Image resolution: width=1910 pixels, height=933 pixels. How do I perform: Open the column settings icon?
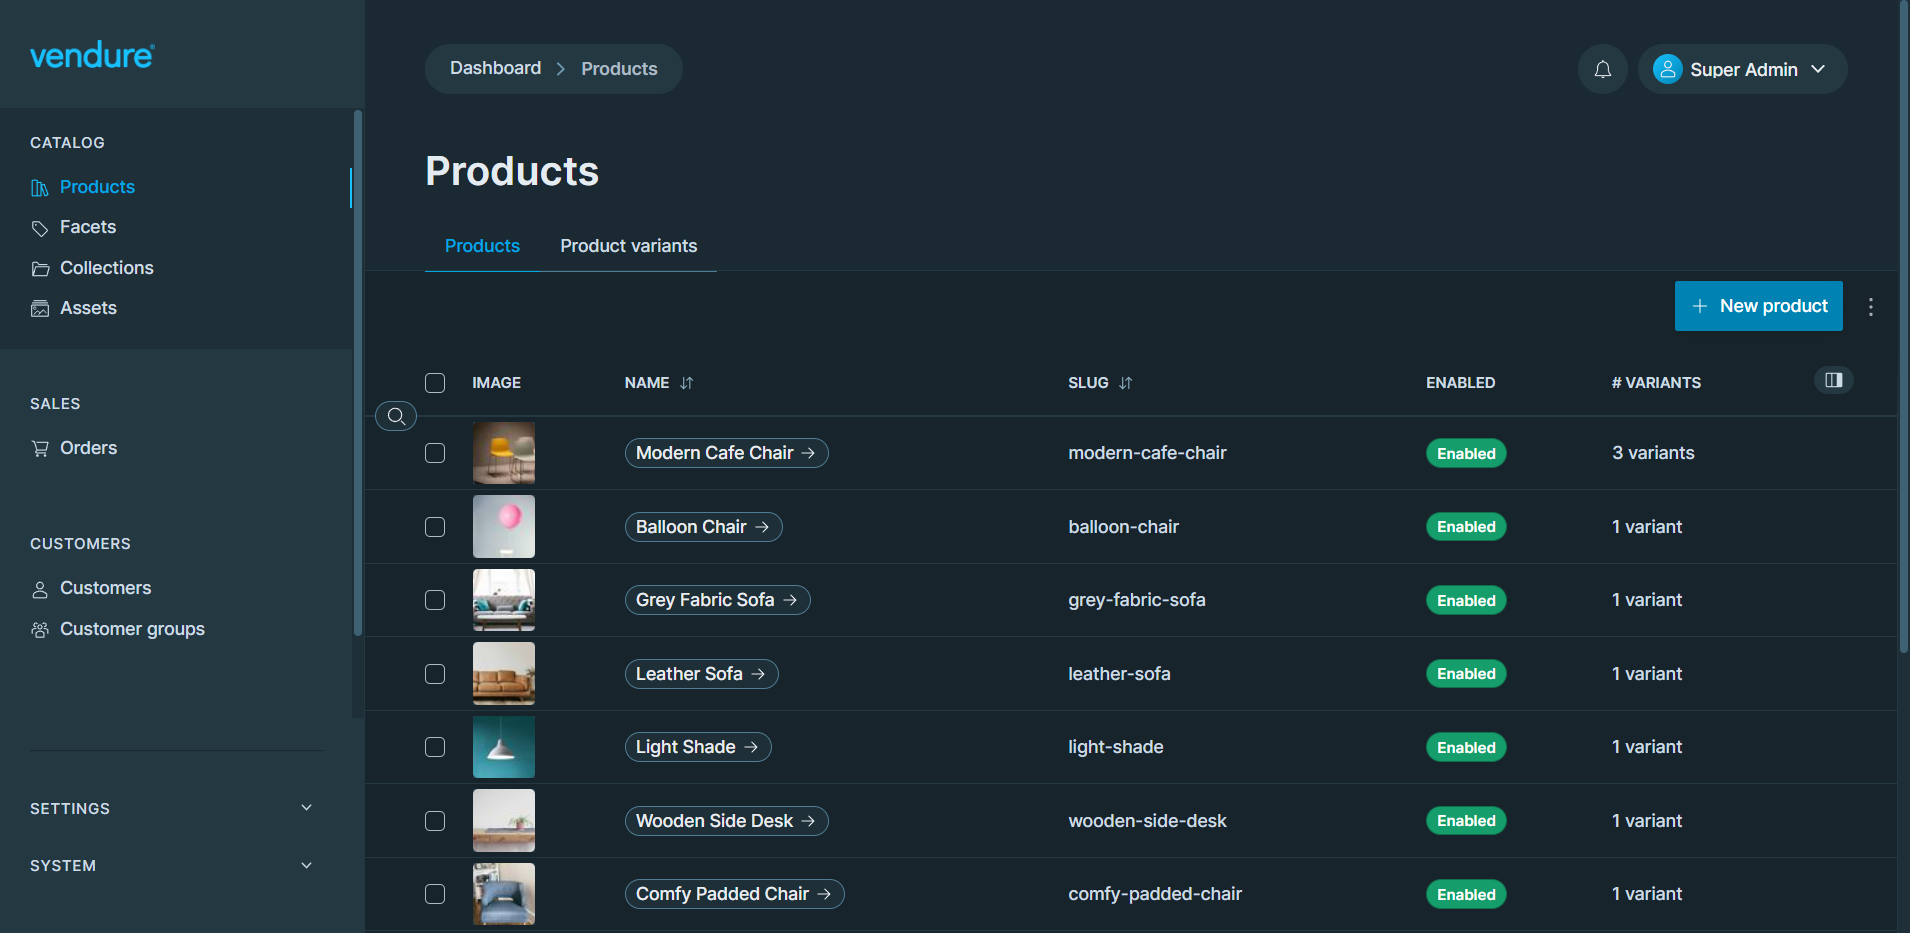[x=1833, y=380]
